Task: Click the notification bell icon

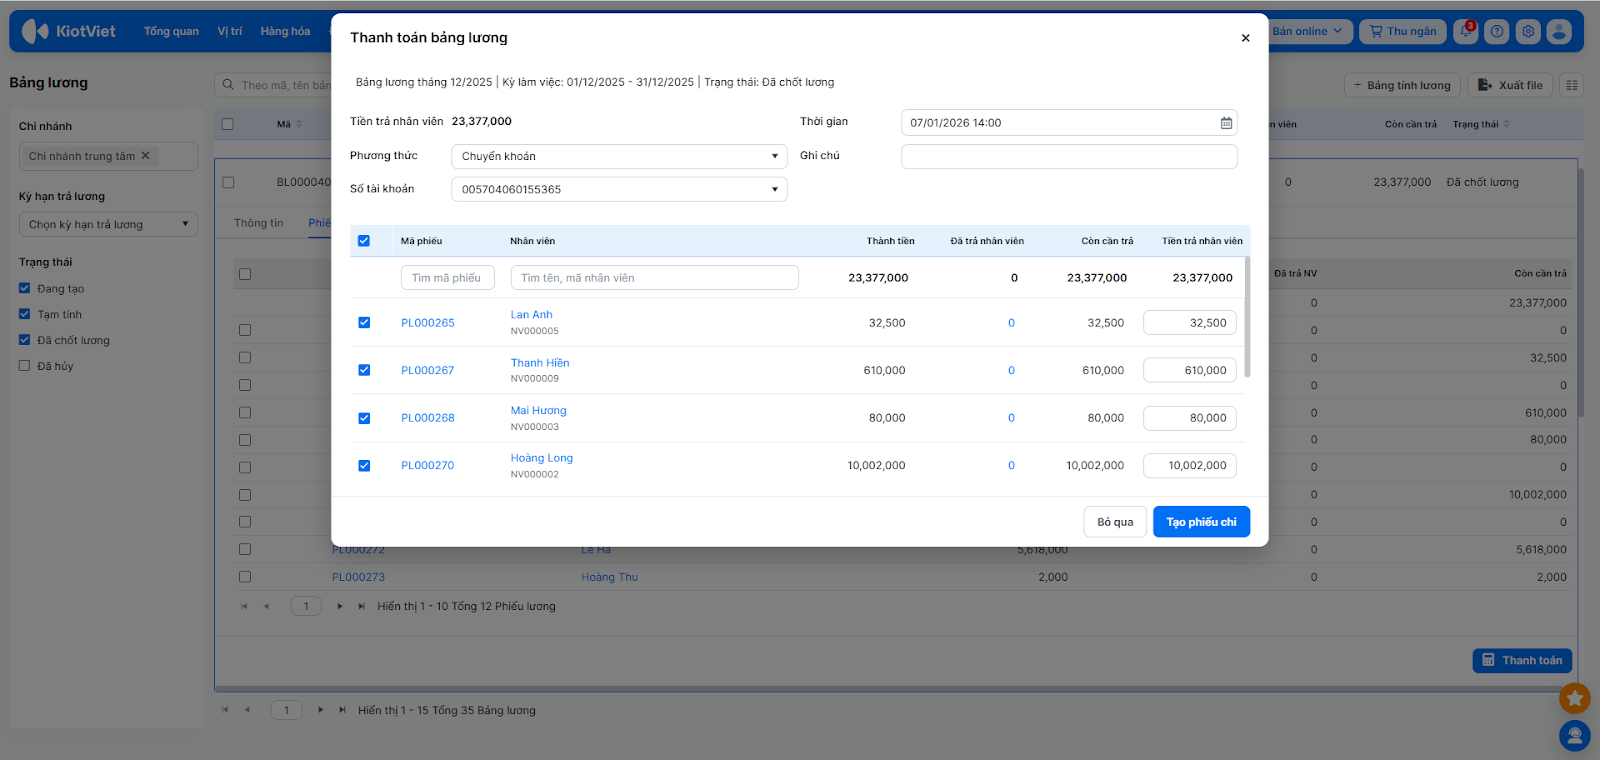Action: click(x=1465, y=31)
